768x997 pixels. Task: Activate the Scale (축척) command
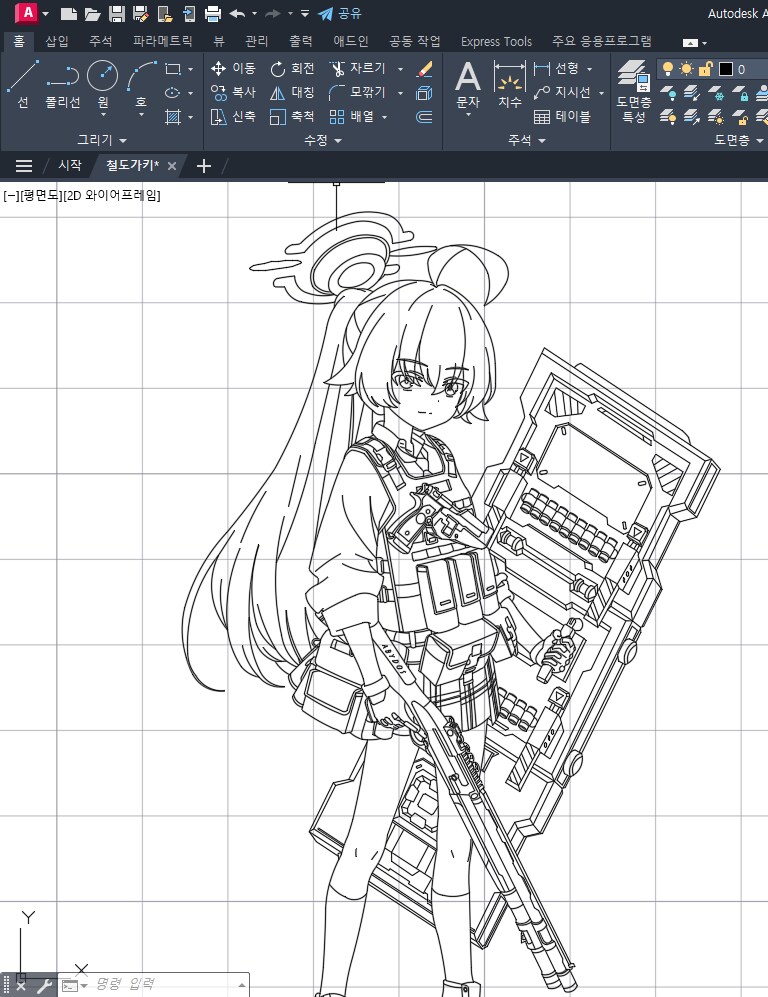292,116
